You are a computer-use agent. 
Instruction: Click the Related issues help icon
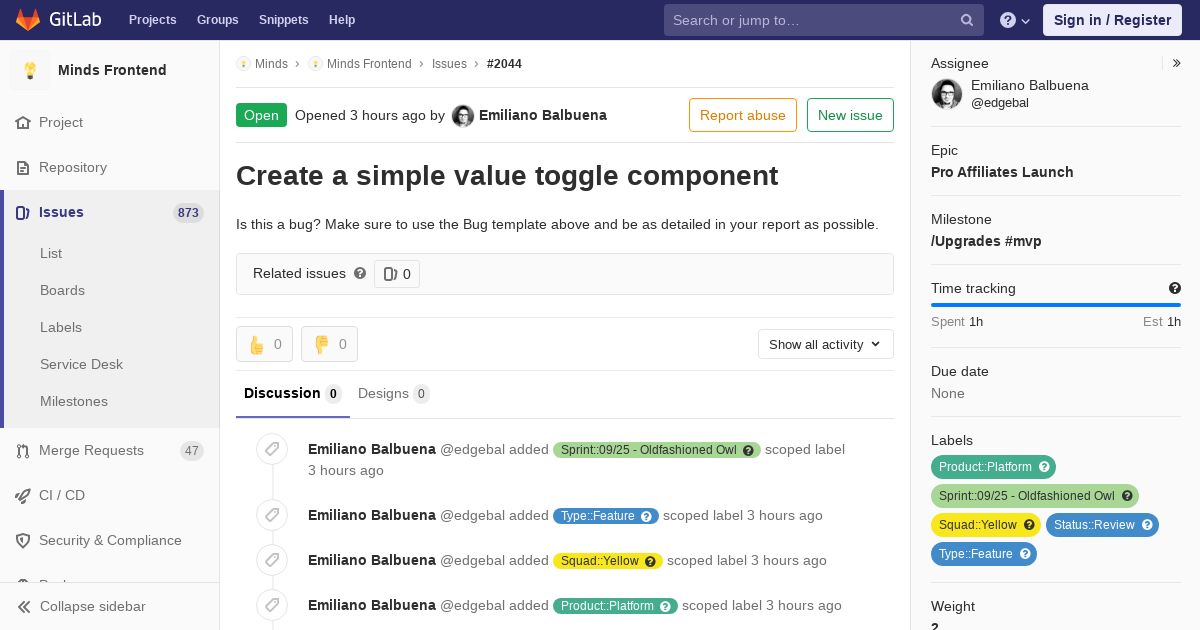point(360,273)
